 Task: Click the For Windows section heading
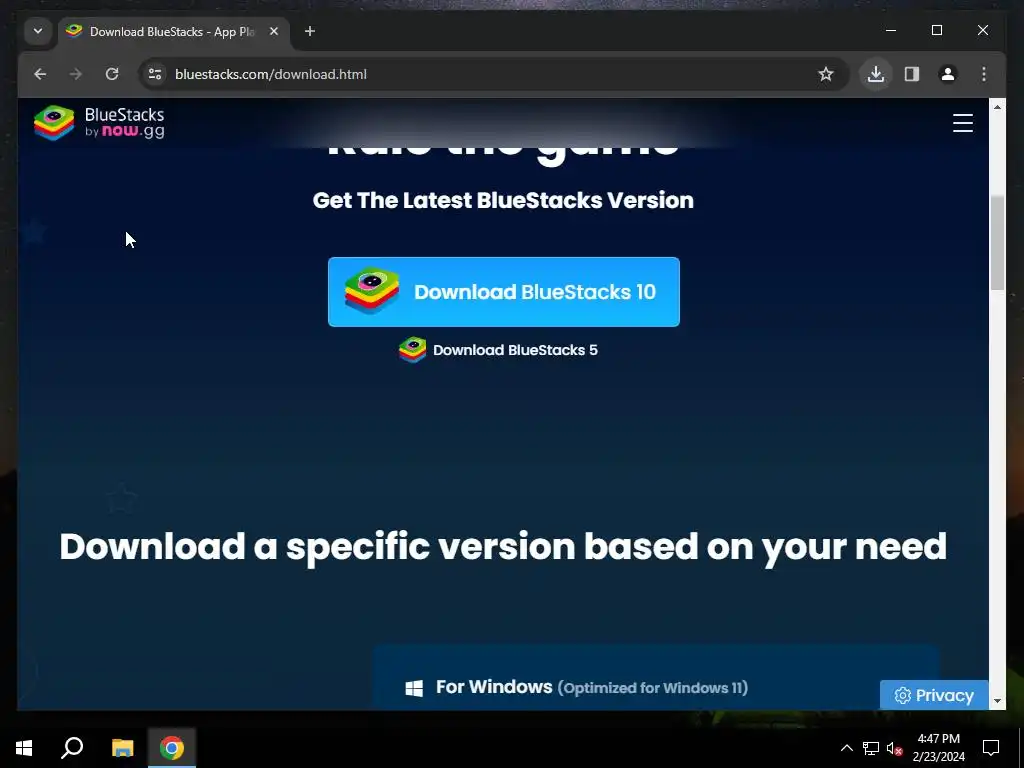[592, 687]
